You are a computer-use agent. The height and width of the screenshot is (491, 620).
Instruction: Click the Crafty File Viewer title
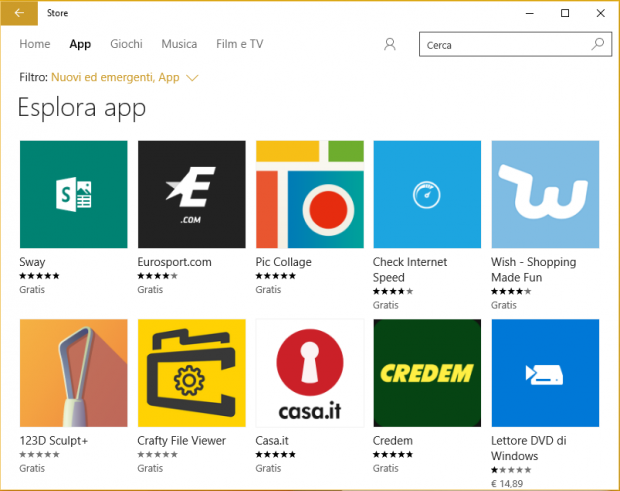click(x=181, y=440)
